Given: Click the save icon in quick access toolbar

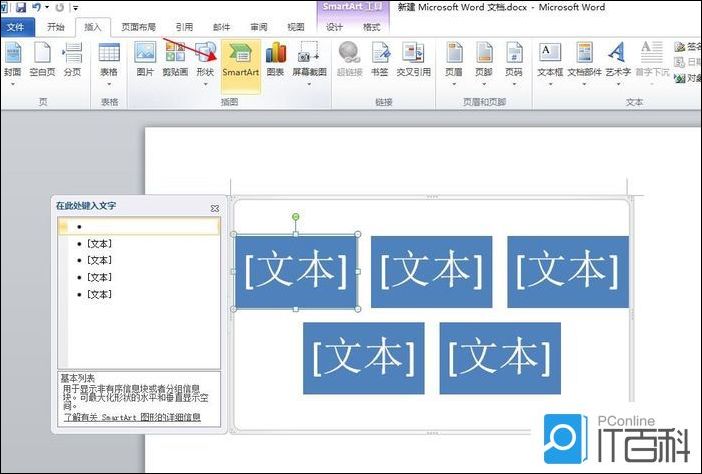Looking at the screenshot, I should pyautogui.click(x=20, y=8).
